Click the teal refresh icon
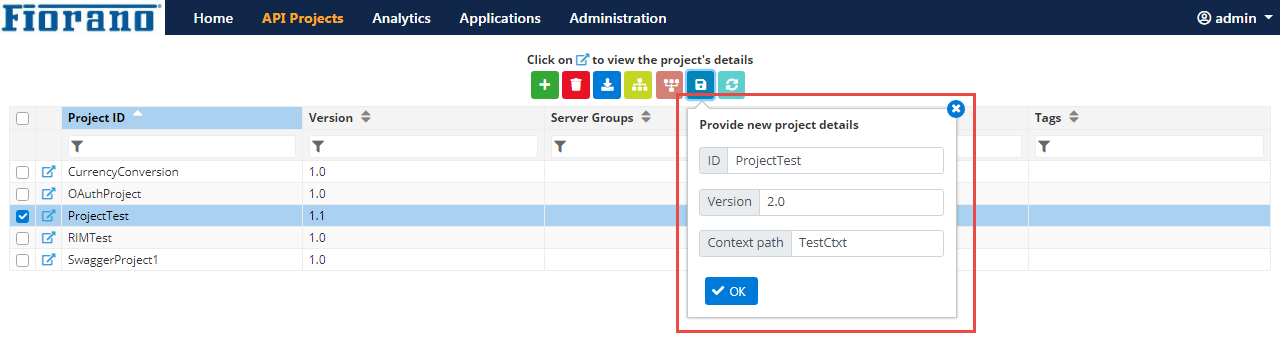This screenshot has width=1280, height=364. (731, 85)
